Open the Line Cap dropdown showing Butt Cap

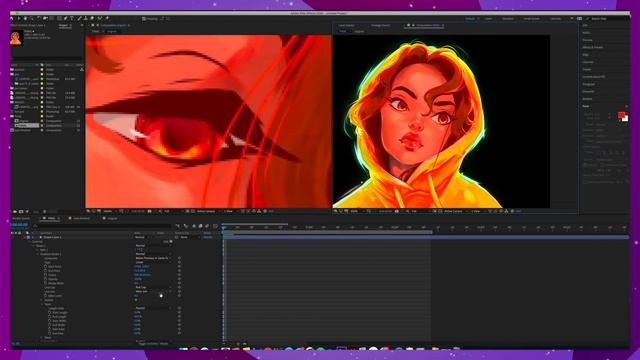pos(153,287)
